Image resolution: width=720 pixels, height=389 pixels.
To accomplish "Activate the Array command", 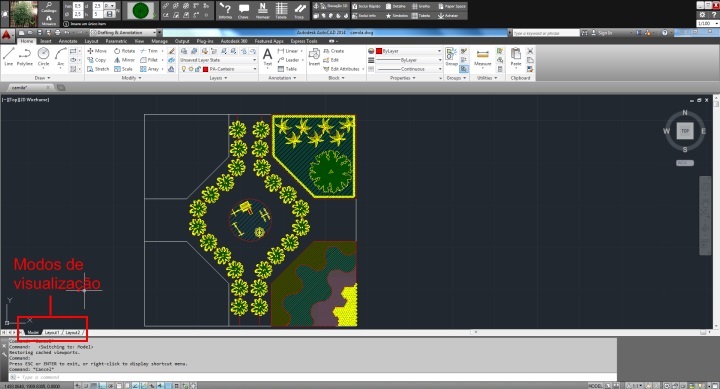I will [150, 69].
